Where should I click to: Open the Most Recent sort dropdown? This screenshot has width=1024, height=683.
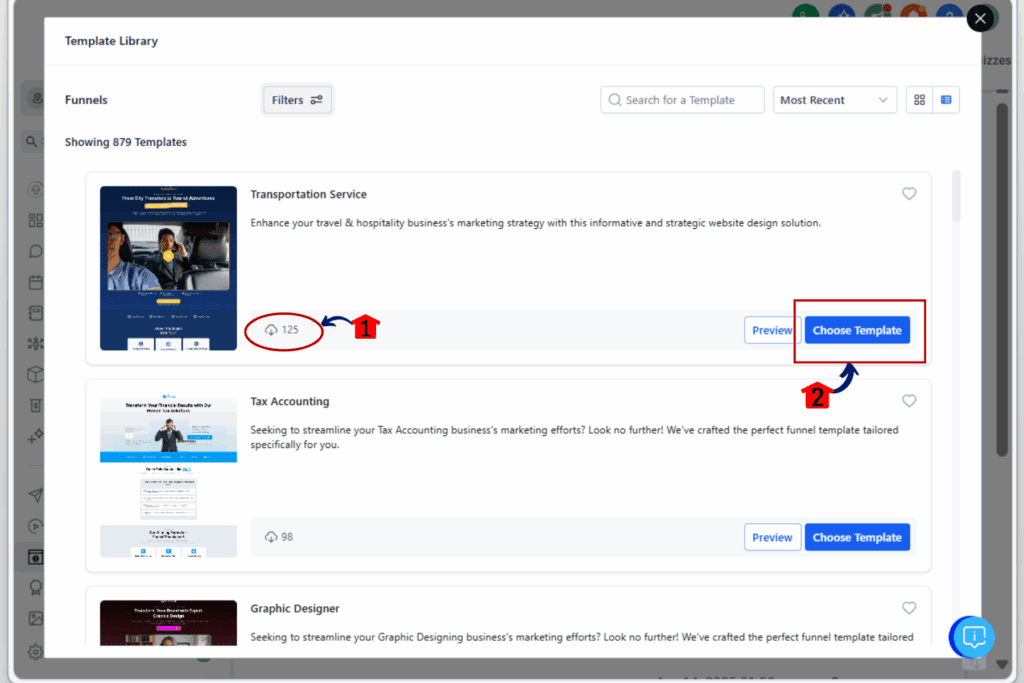834,100
